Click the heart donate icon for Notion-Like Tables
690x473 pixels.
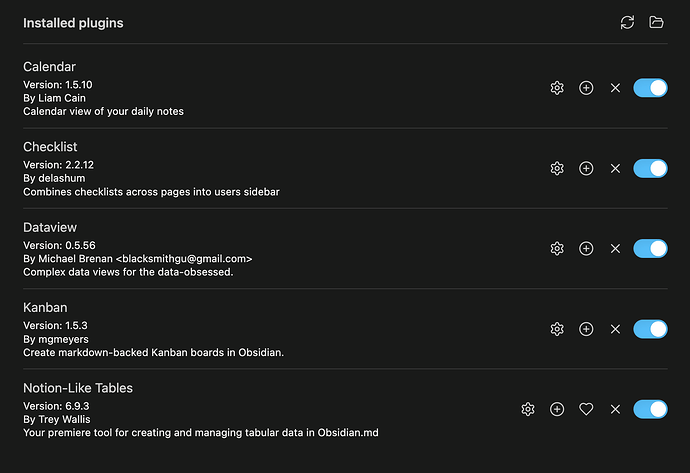586,409
